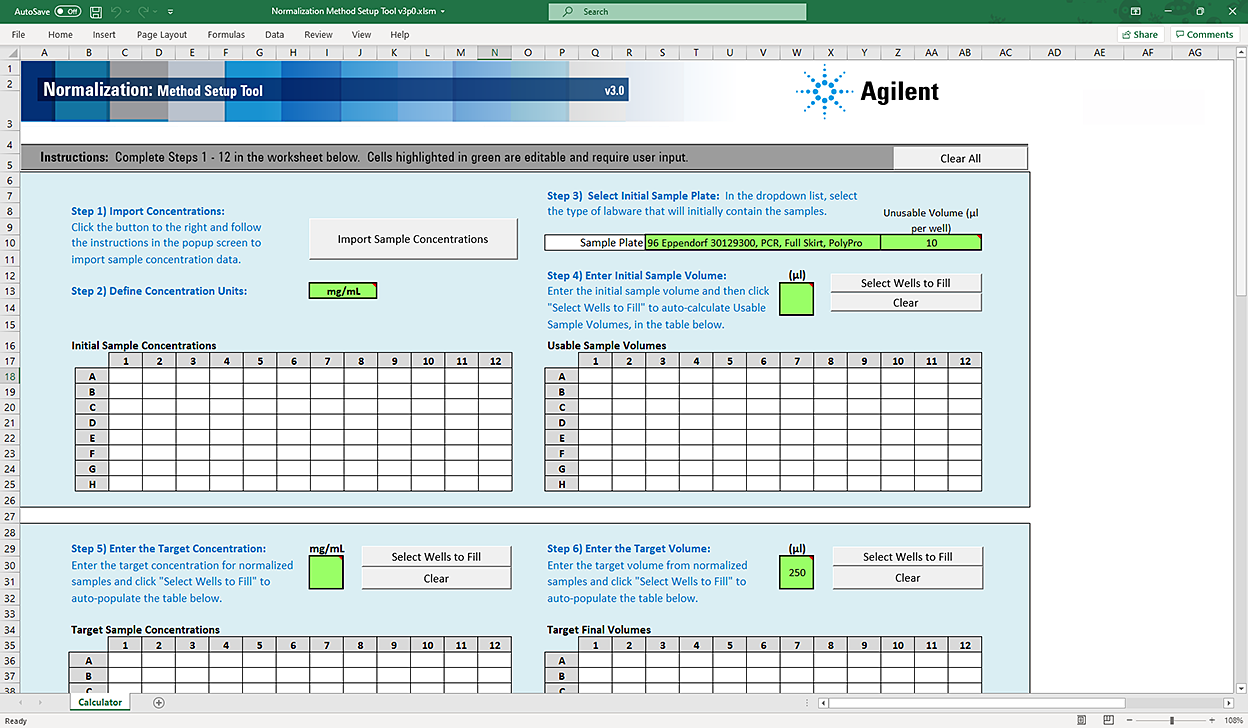Switch to the Formulas tab
The width and height of the screenshot is (1248, 728).
(x=226, y=34)
